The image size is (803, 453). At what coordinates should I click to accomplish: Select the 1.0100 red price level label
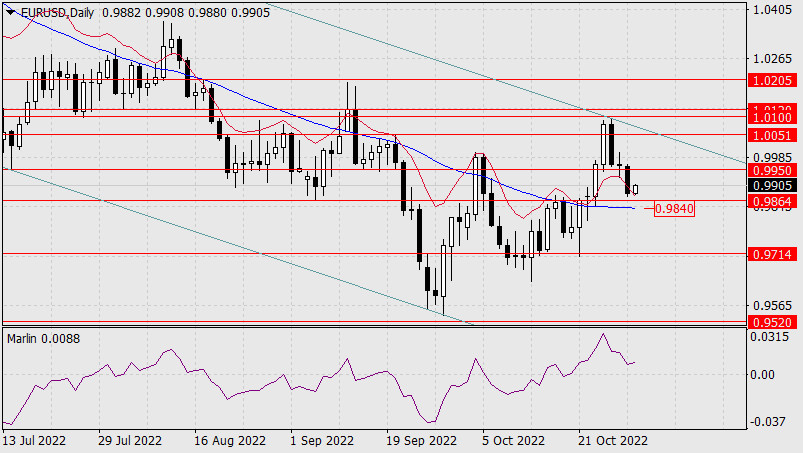773,118
